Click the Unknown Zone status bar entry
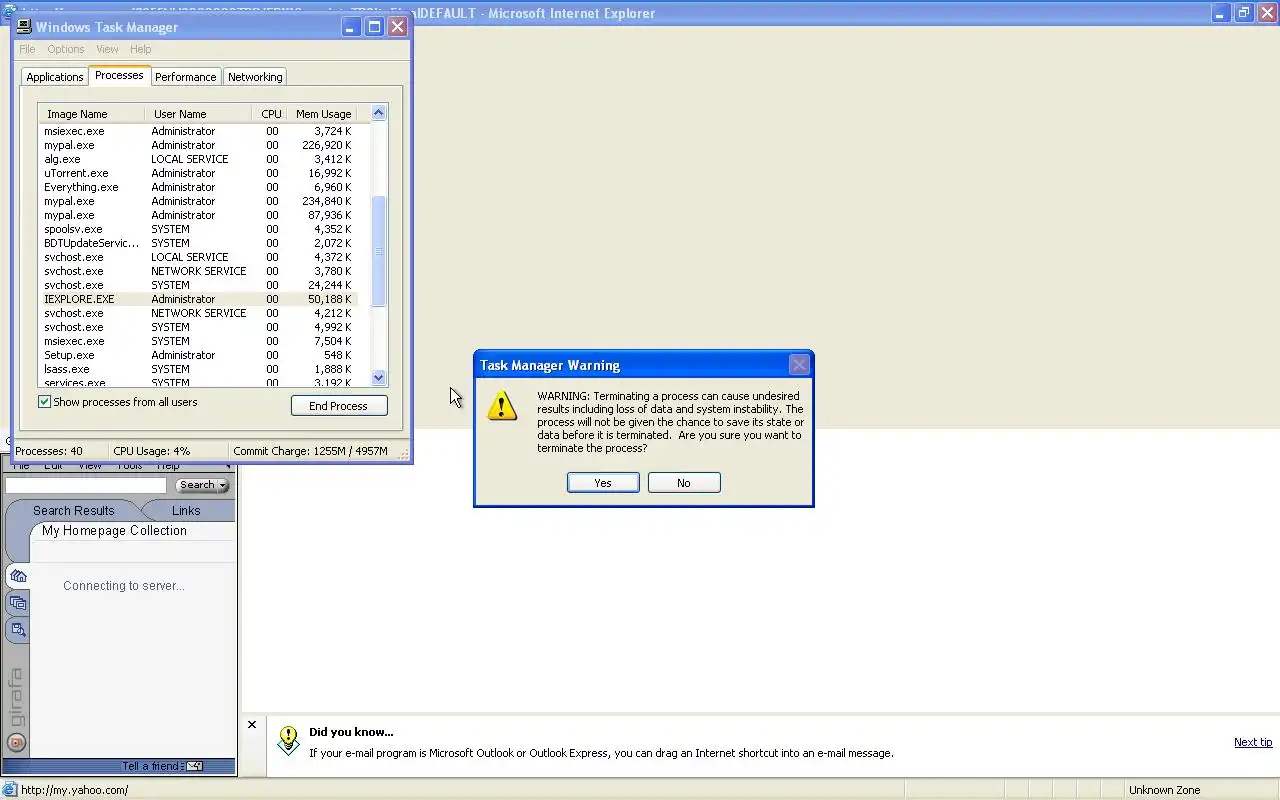This screenshot has height=800, width=1280. click(x=1164, y=790)
